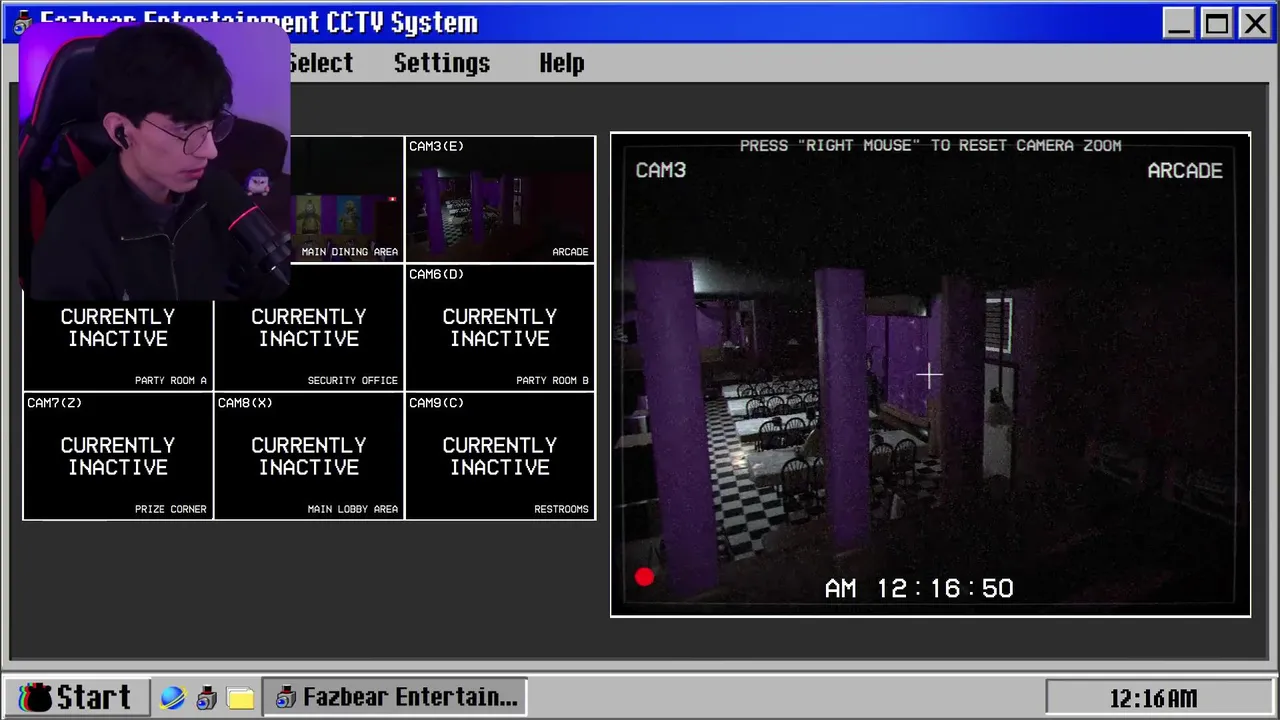Screen dimensions: 1280x720
Task: Close the CCTV System window
Action: point(1254,23)
